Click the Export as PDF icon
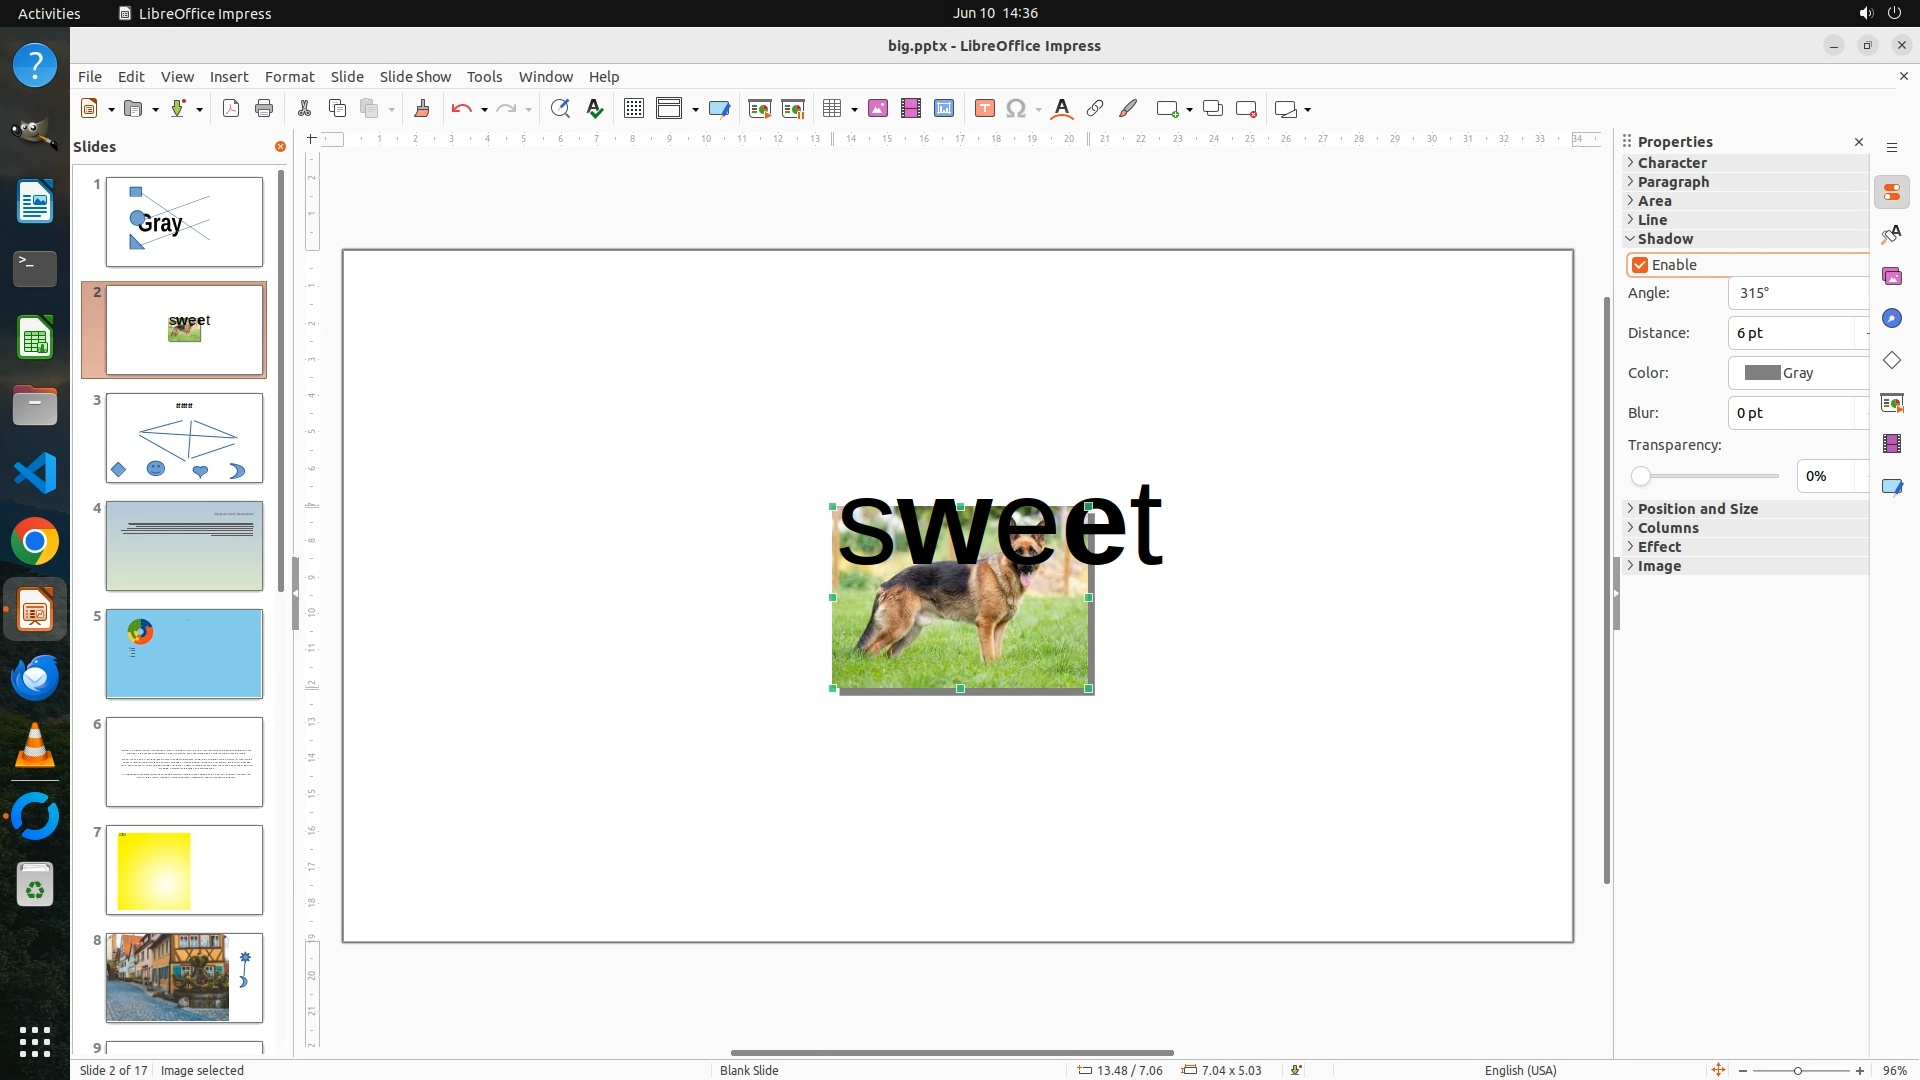 click(231, 109)
